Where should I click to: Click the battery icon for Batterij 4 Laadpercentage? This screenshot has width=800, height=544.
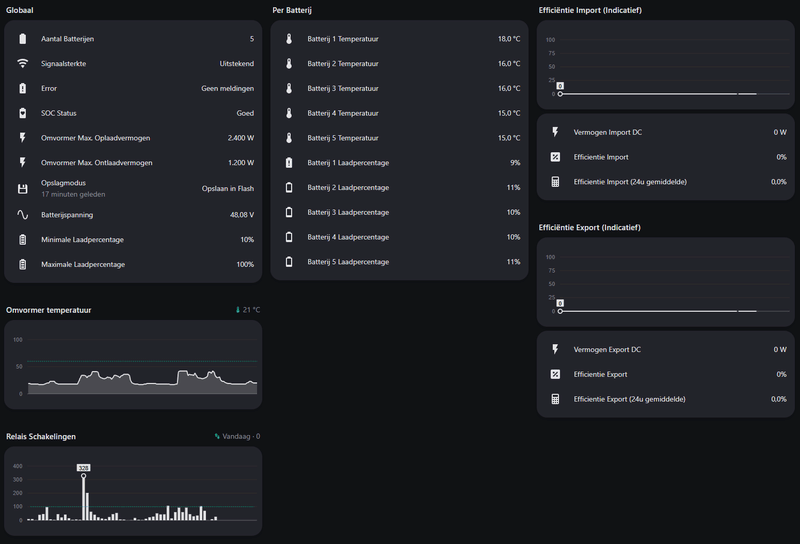pos(289,237)
